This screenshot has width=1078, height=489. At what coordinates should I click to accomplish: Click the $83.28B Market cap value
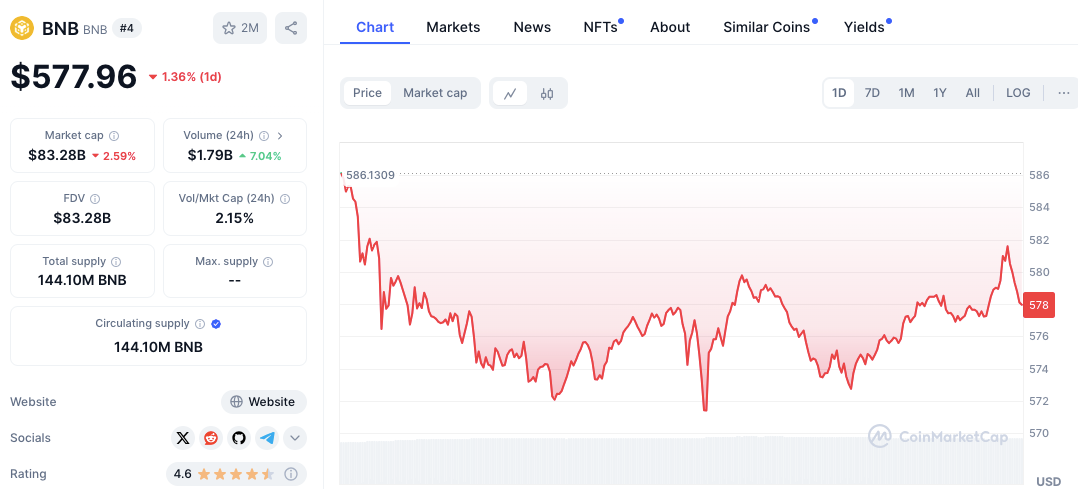click(57, 155)
